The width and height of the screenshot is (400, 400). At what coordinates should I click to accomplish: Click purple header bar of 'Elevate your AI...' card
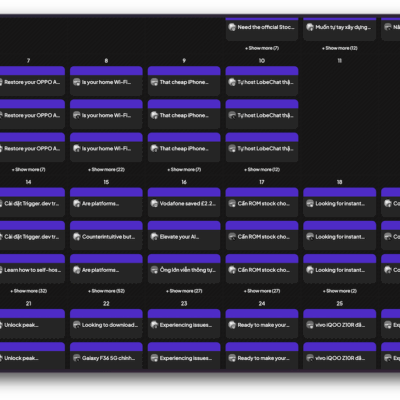(x=184, y=225)
